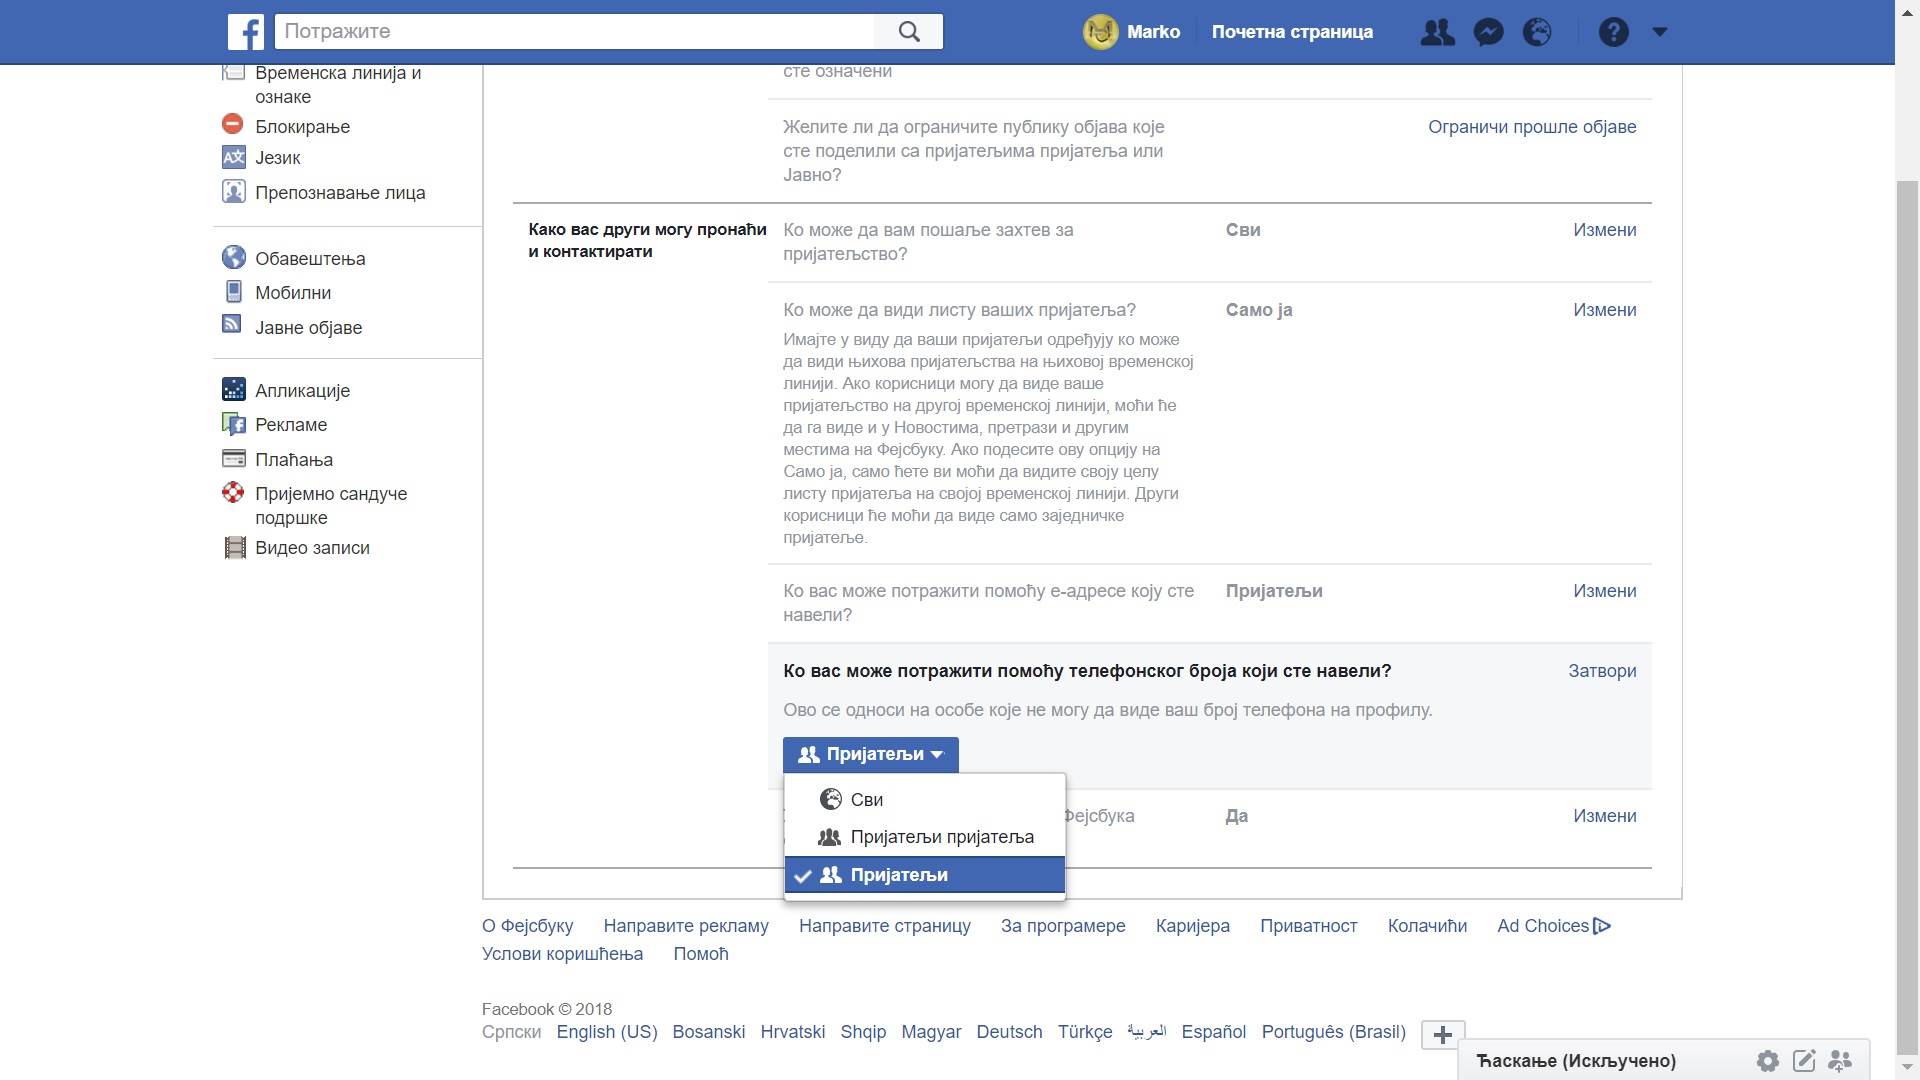Start a new message from the chat bar
Viewport: 1920px width, 1080px height.
pos(1804,1061)
